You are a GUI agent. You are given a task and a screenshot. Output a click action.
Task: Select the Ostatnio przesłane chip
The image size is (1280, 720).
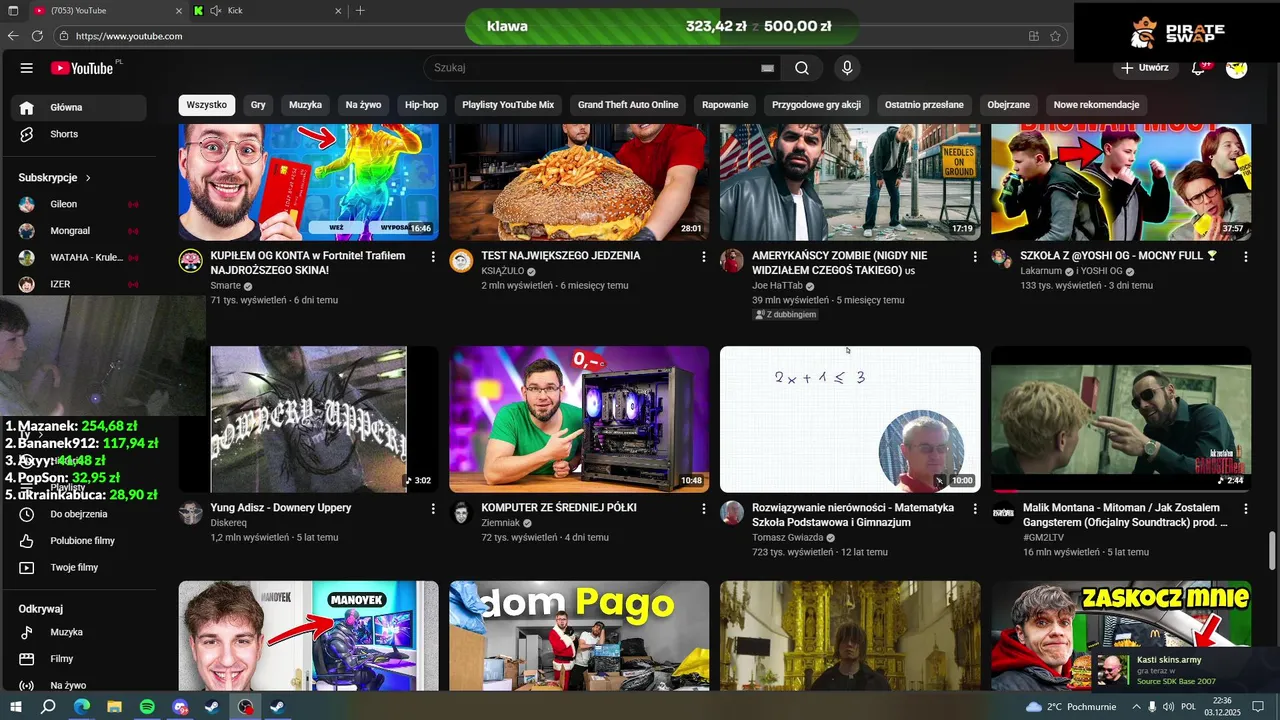click(x=924, y=105)
